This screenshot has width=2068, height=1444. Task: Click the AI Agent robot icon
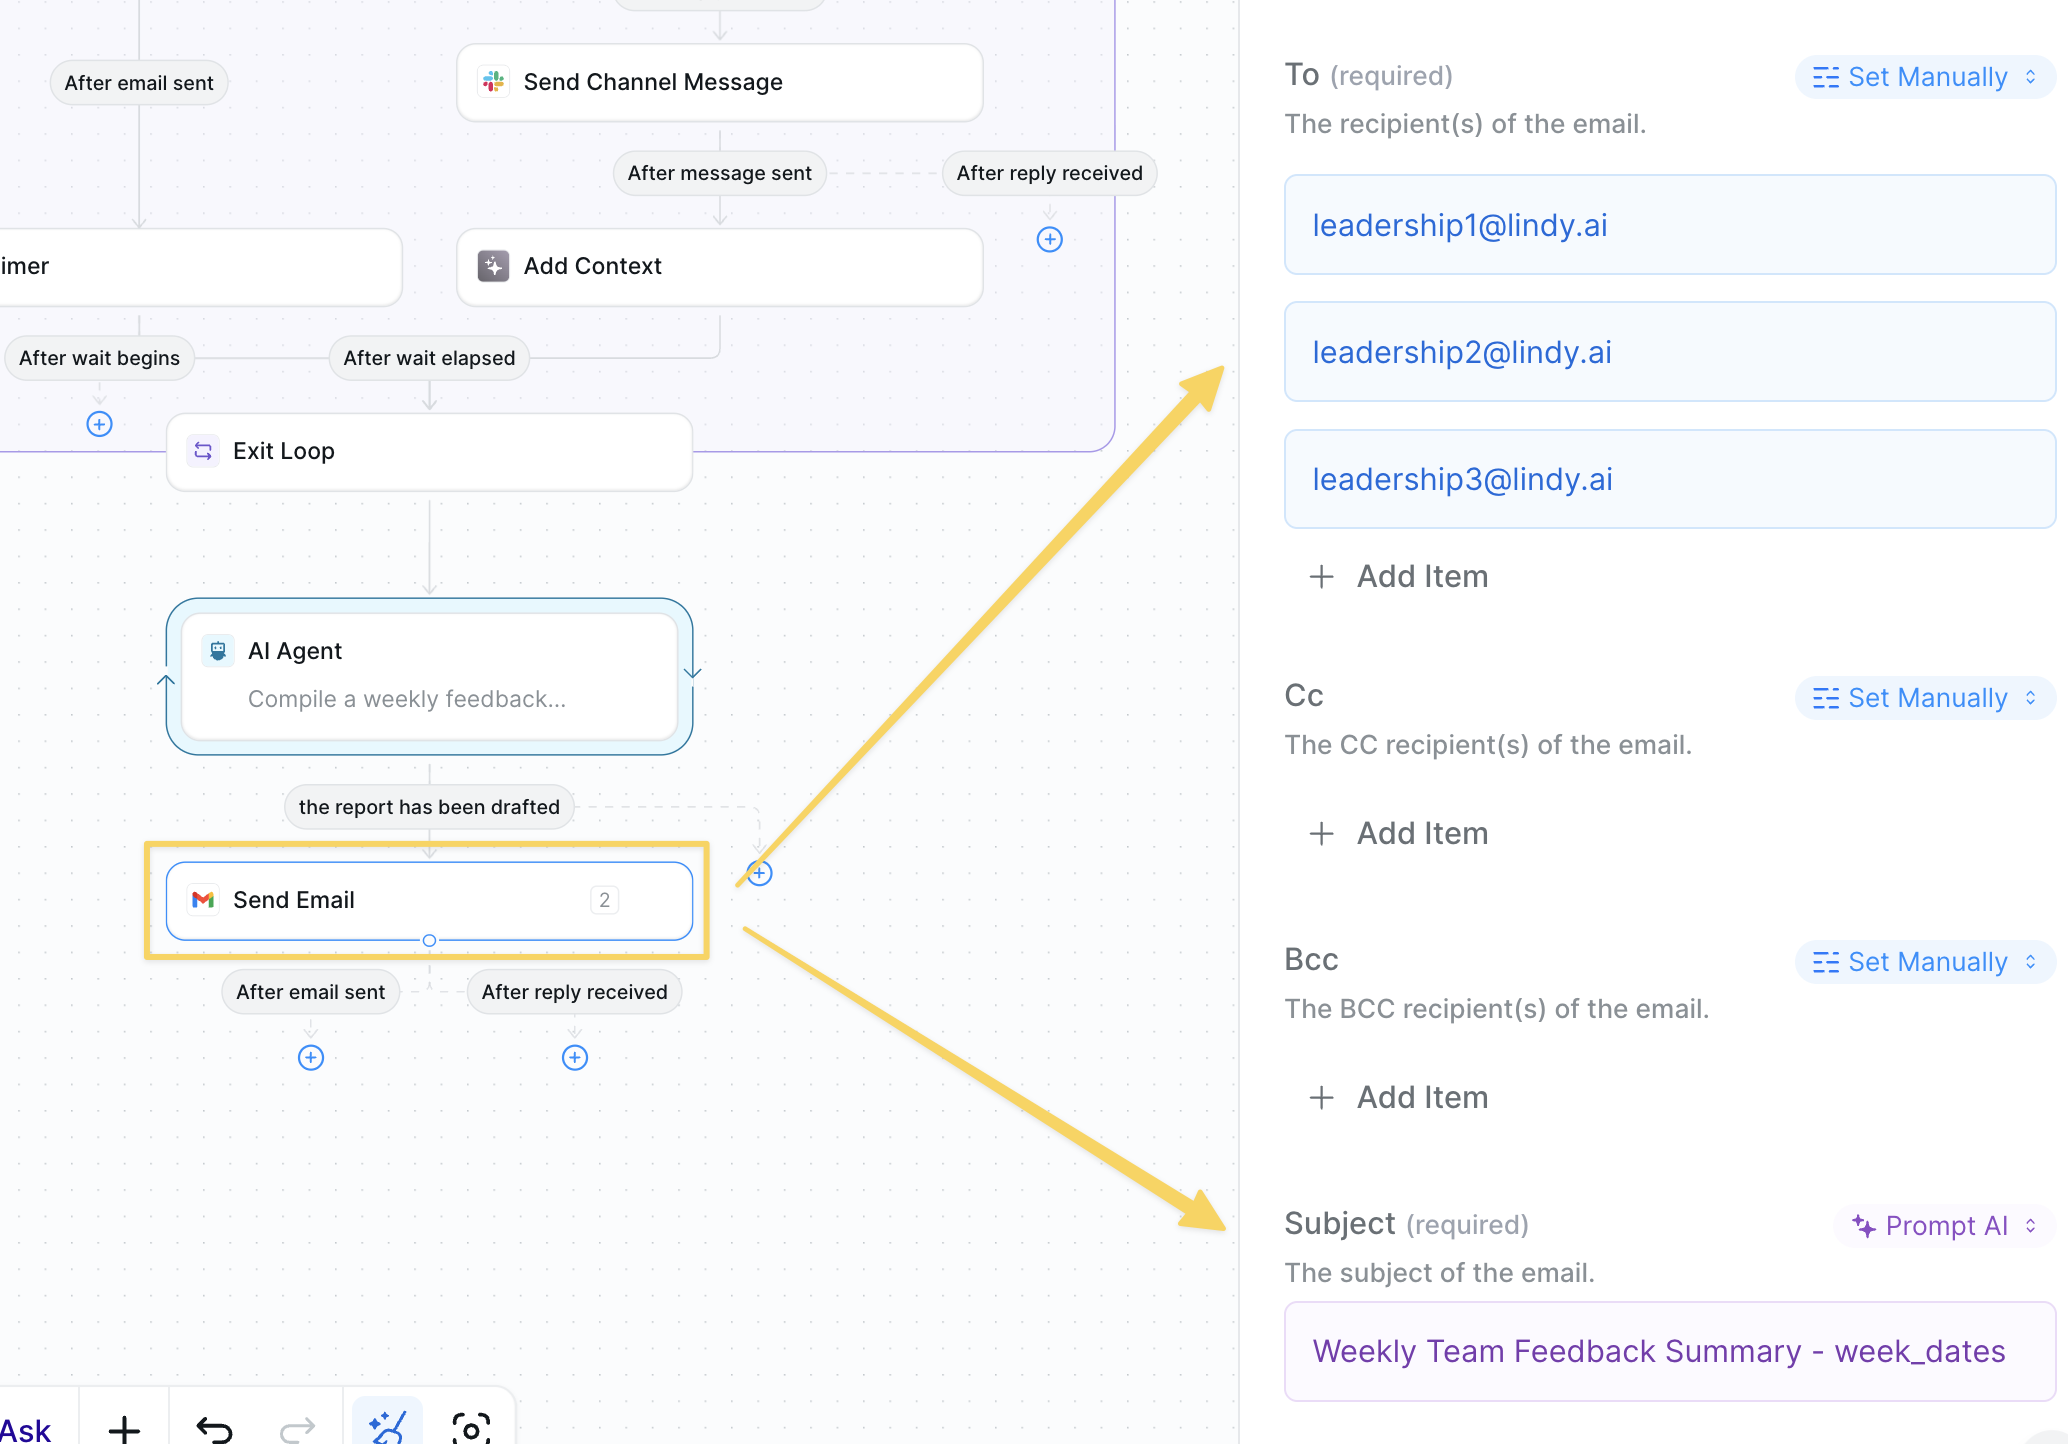[x=218, y=651]
